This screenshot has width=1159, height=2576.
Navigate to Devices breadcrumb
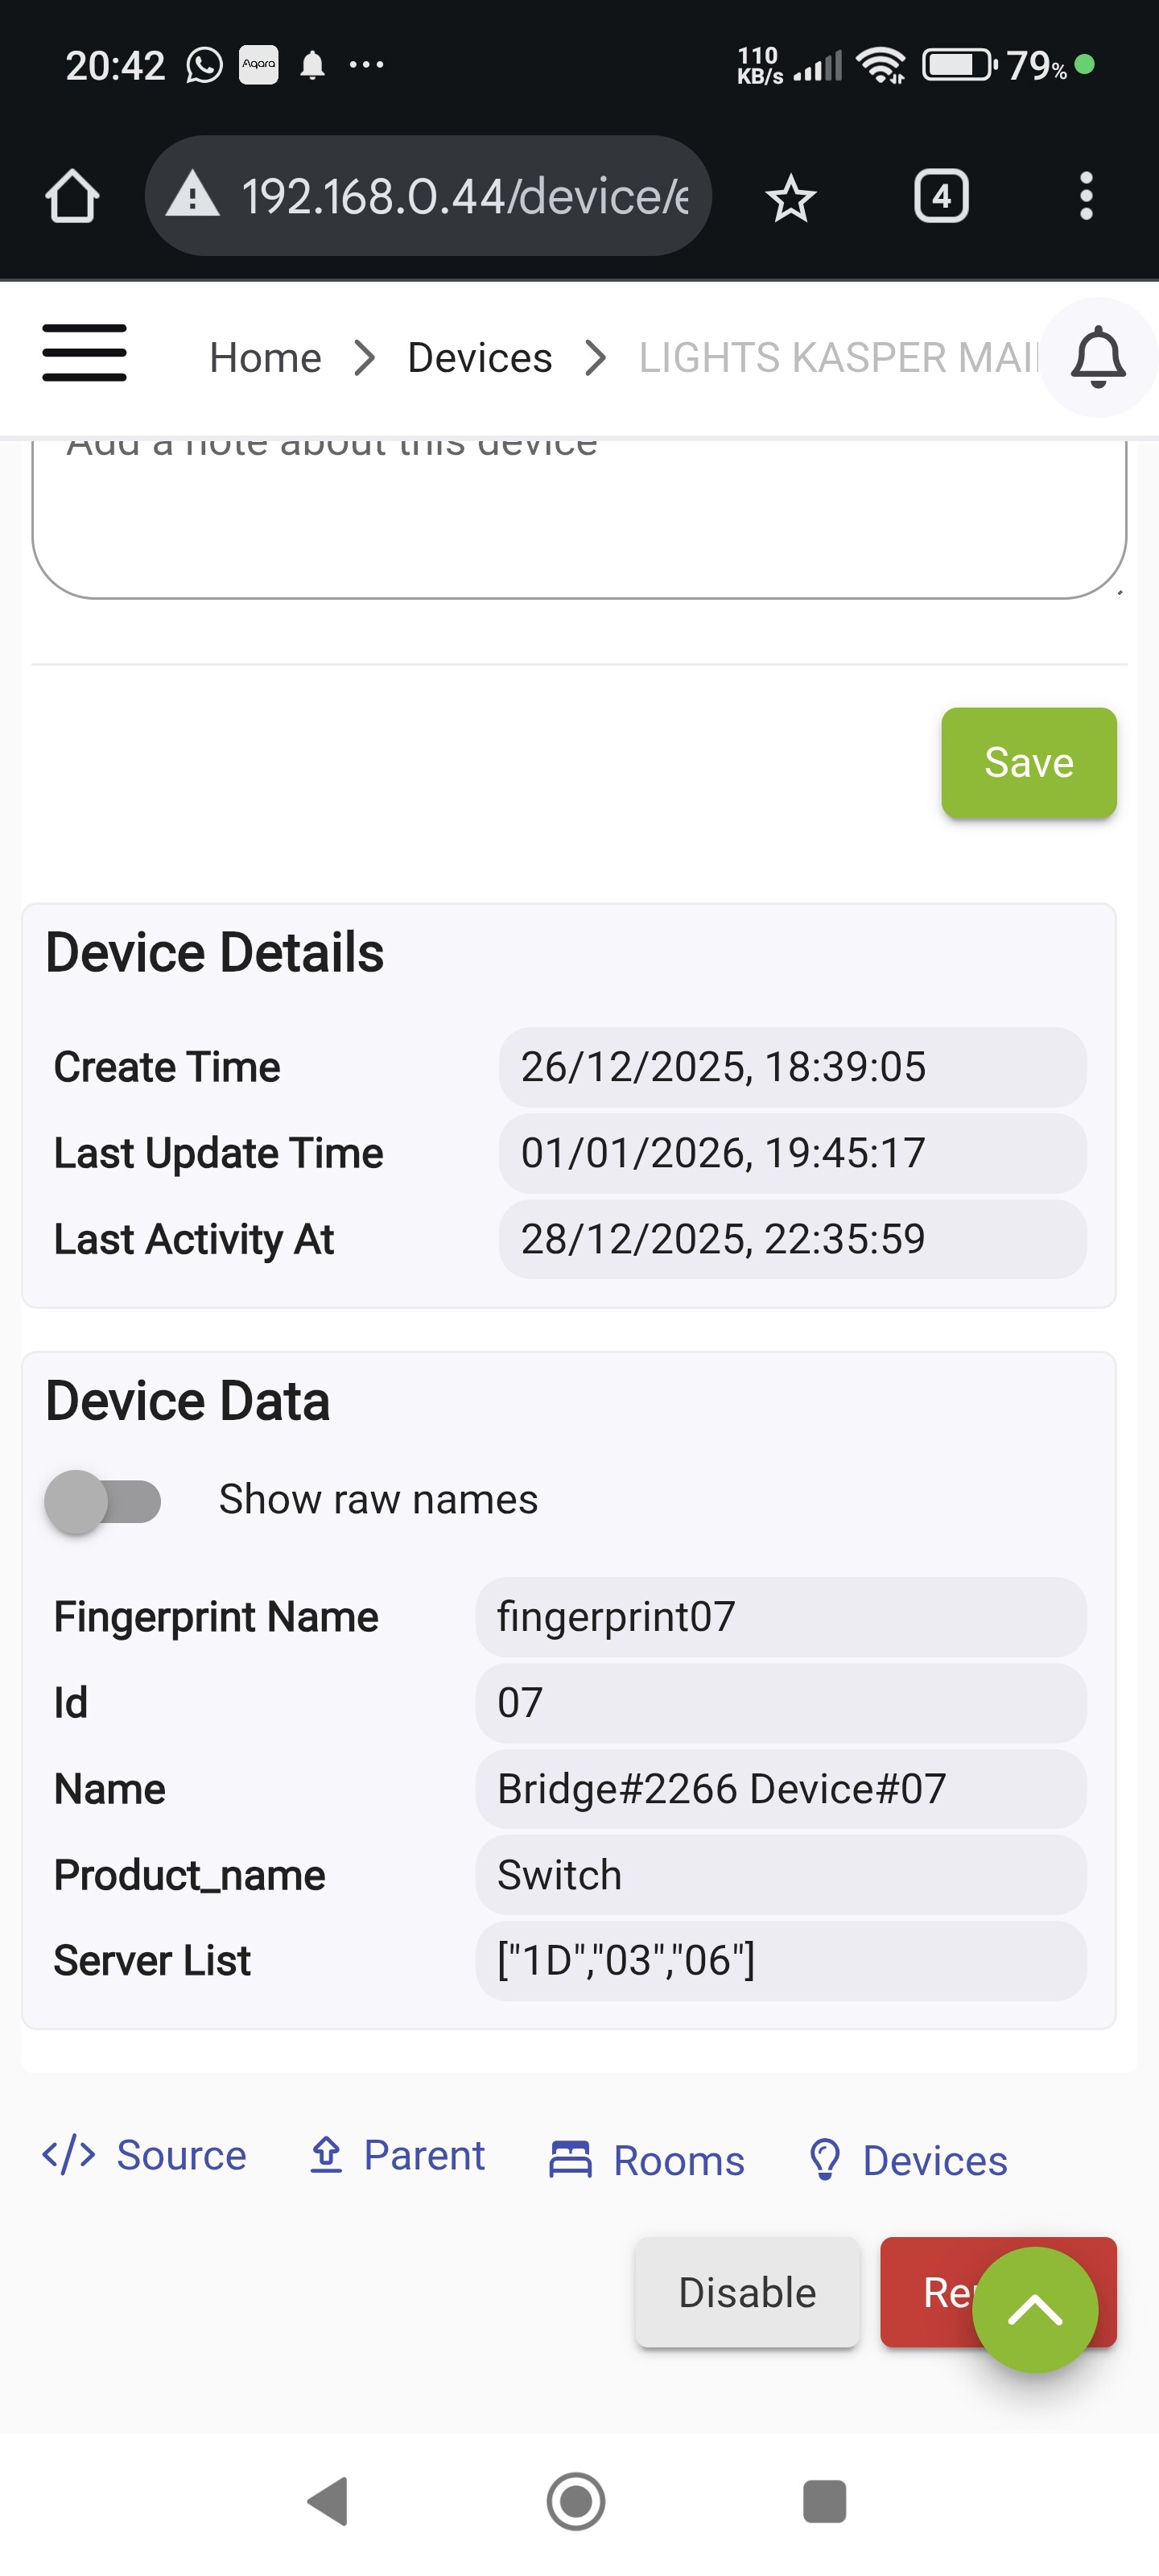click(x=479, y=358)
